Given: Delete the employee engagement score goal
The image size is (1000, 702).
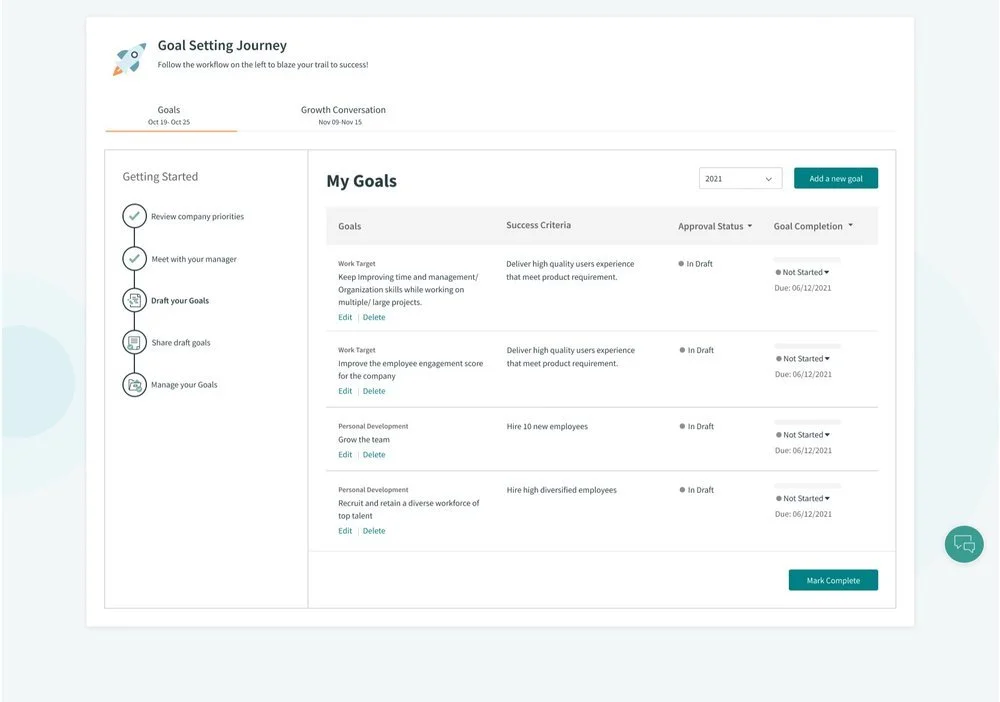Looking at the screenshot, I should click(x=374, y=391).
